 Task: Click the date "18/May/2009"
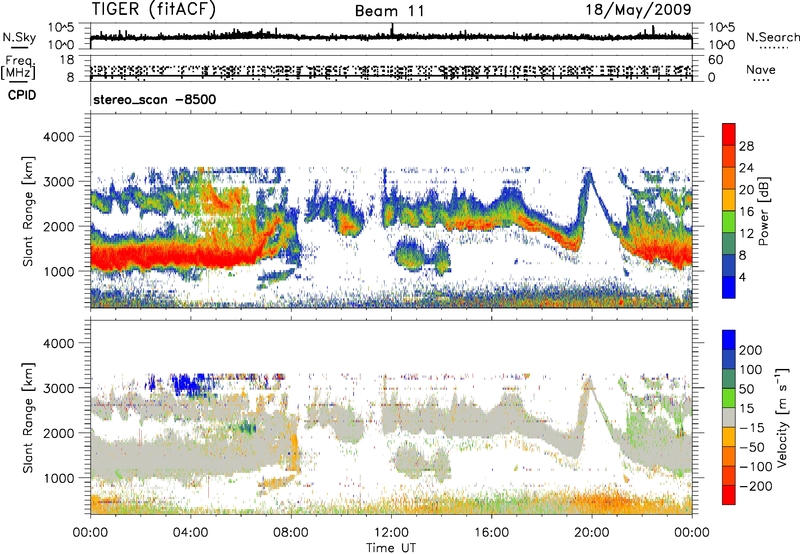point(639,9)
